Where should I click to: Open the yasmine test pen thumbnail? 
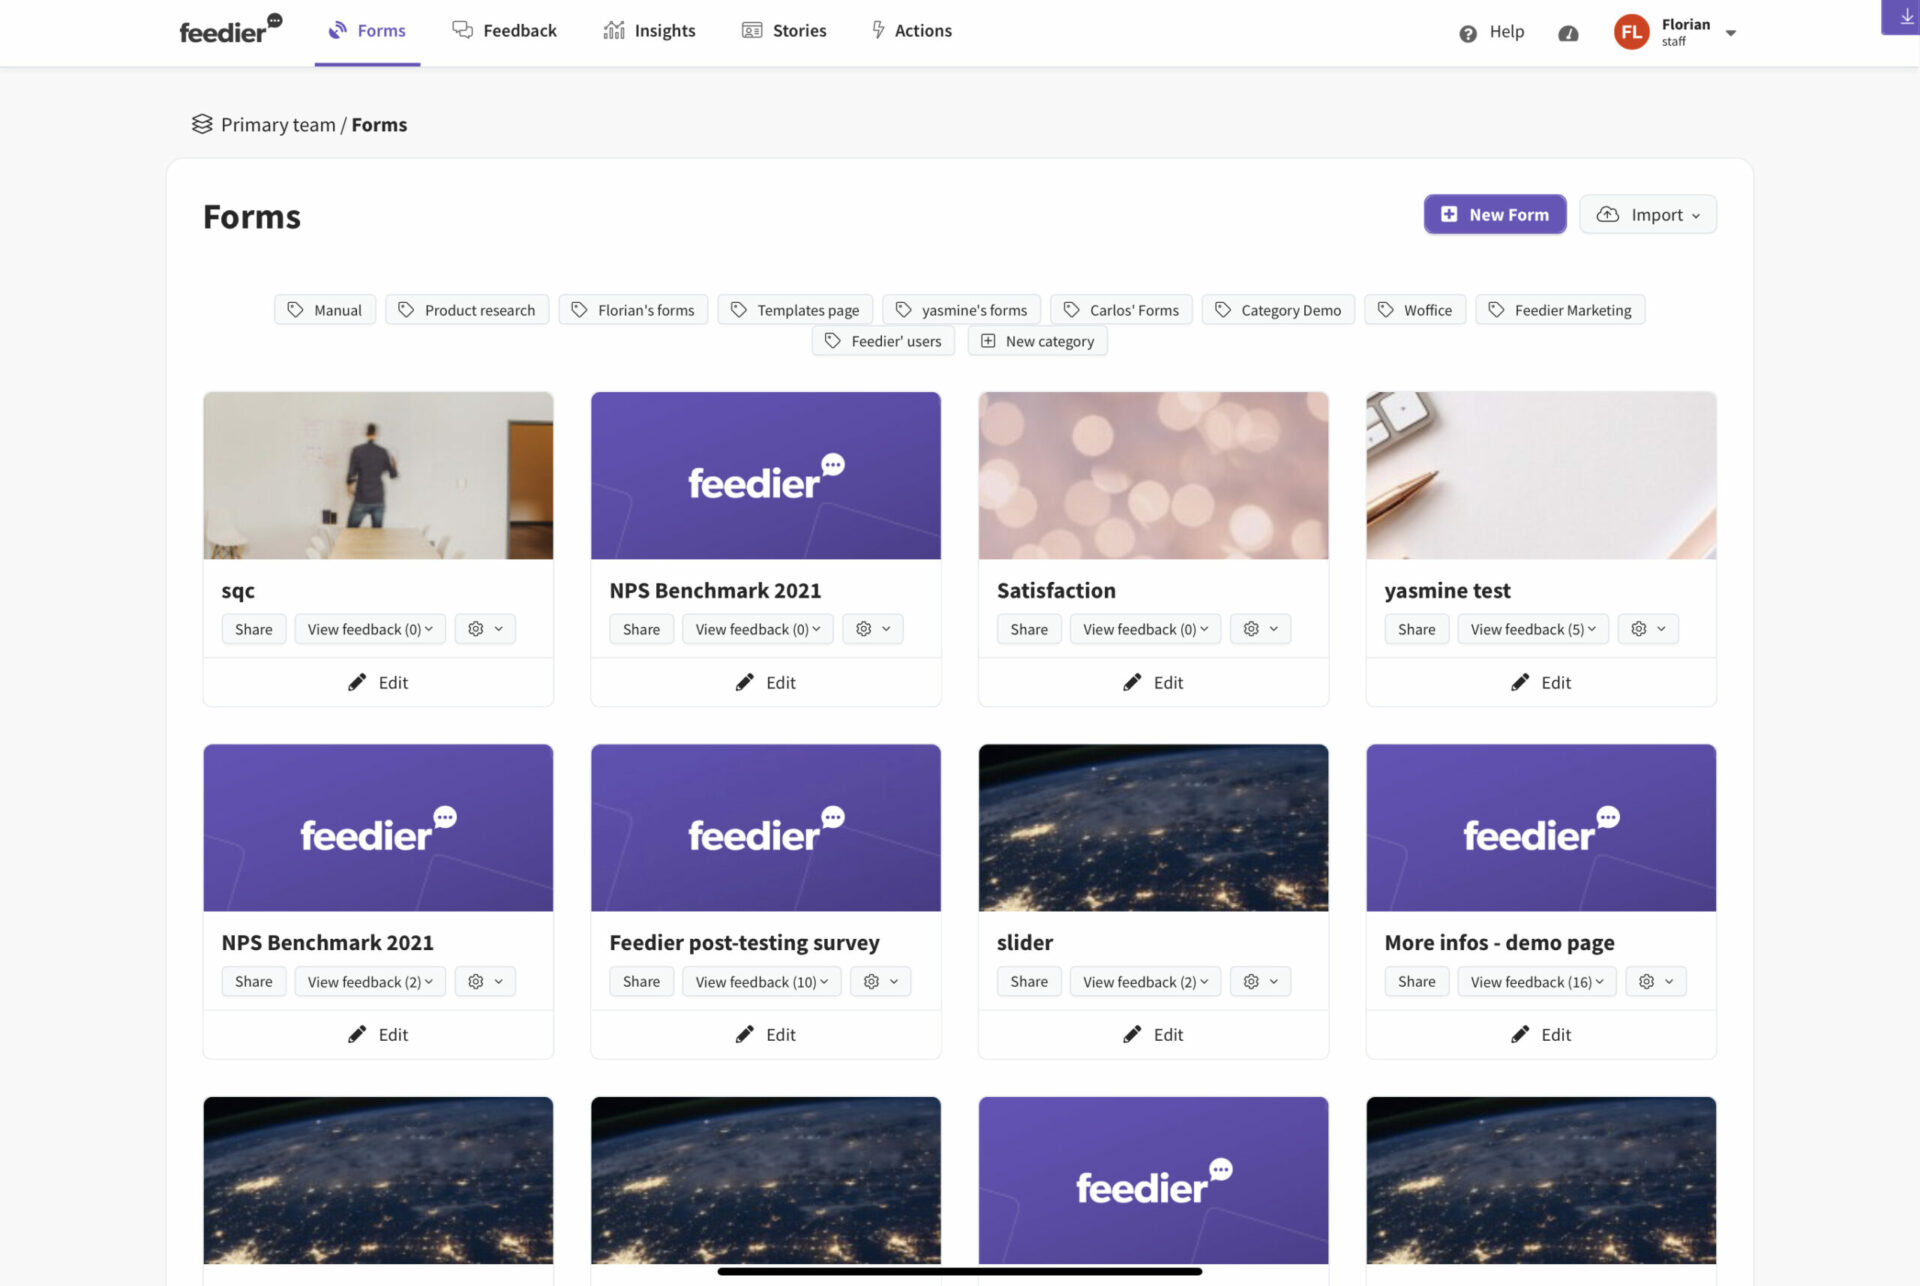(1541, 475)
